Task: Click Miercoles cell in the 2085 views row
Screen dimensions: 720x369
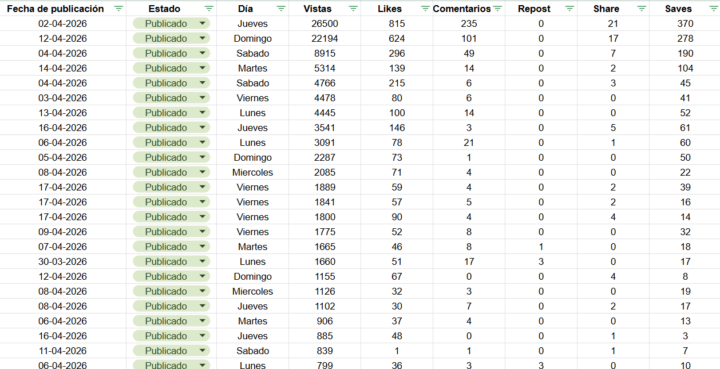Action: (253, 173)
